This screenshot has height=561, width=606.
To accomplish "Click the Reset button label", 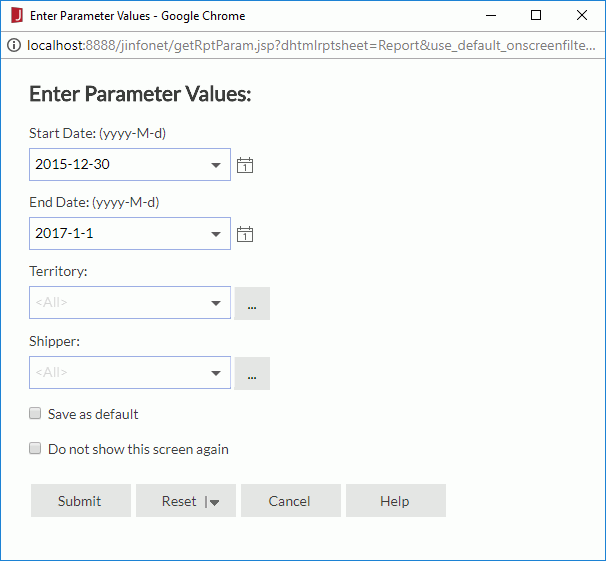I will [179, 501].
